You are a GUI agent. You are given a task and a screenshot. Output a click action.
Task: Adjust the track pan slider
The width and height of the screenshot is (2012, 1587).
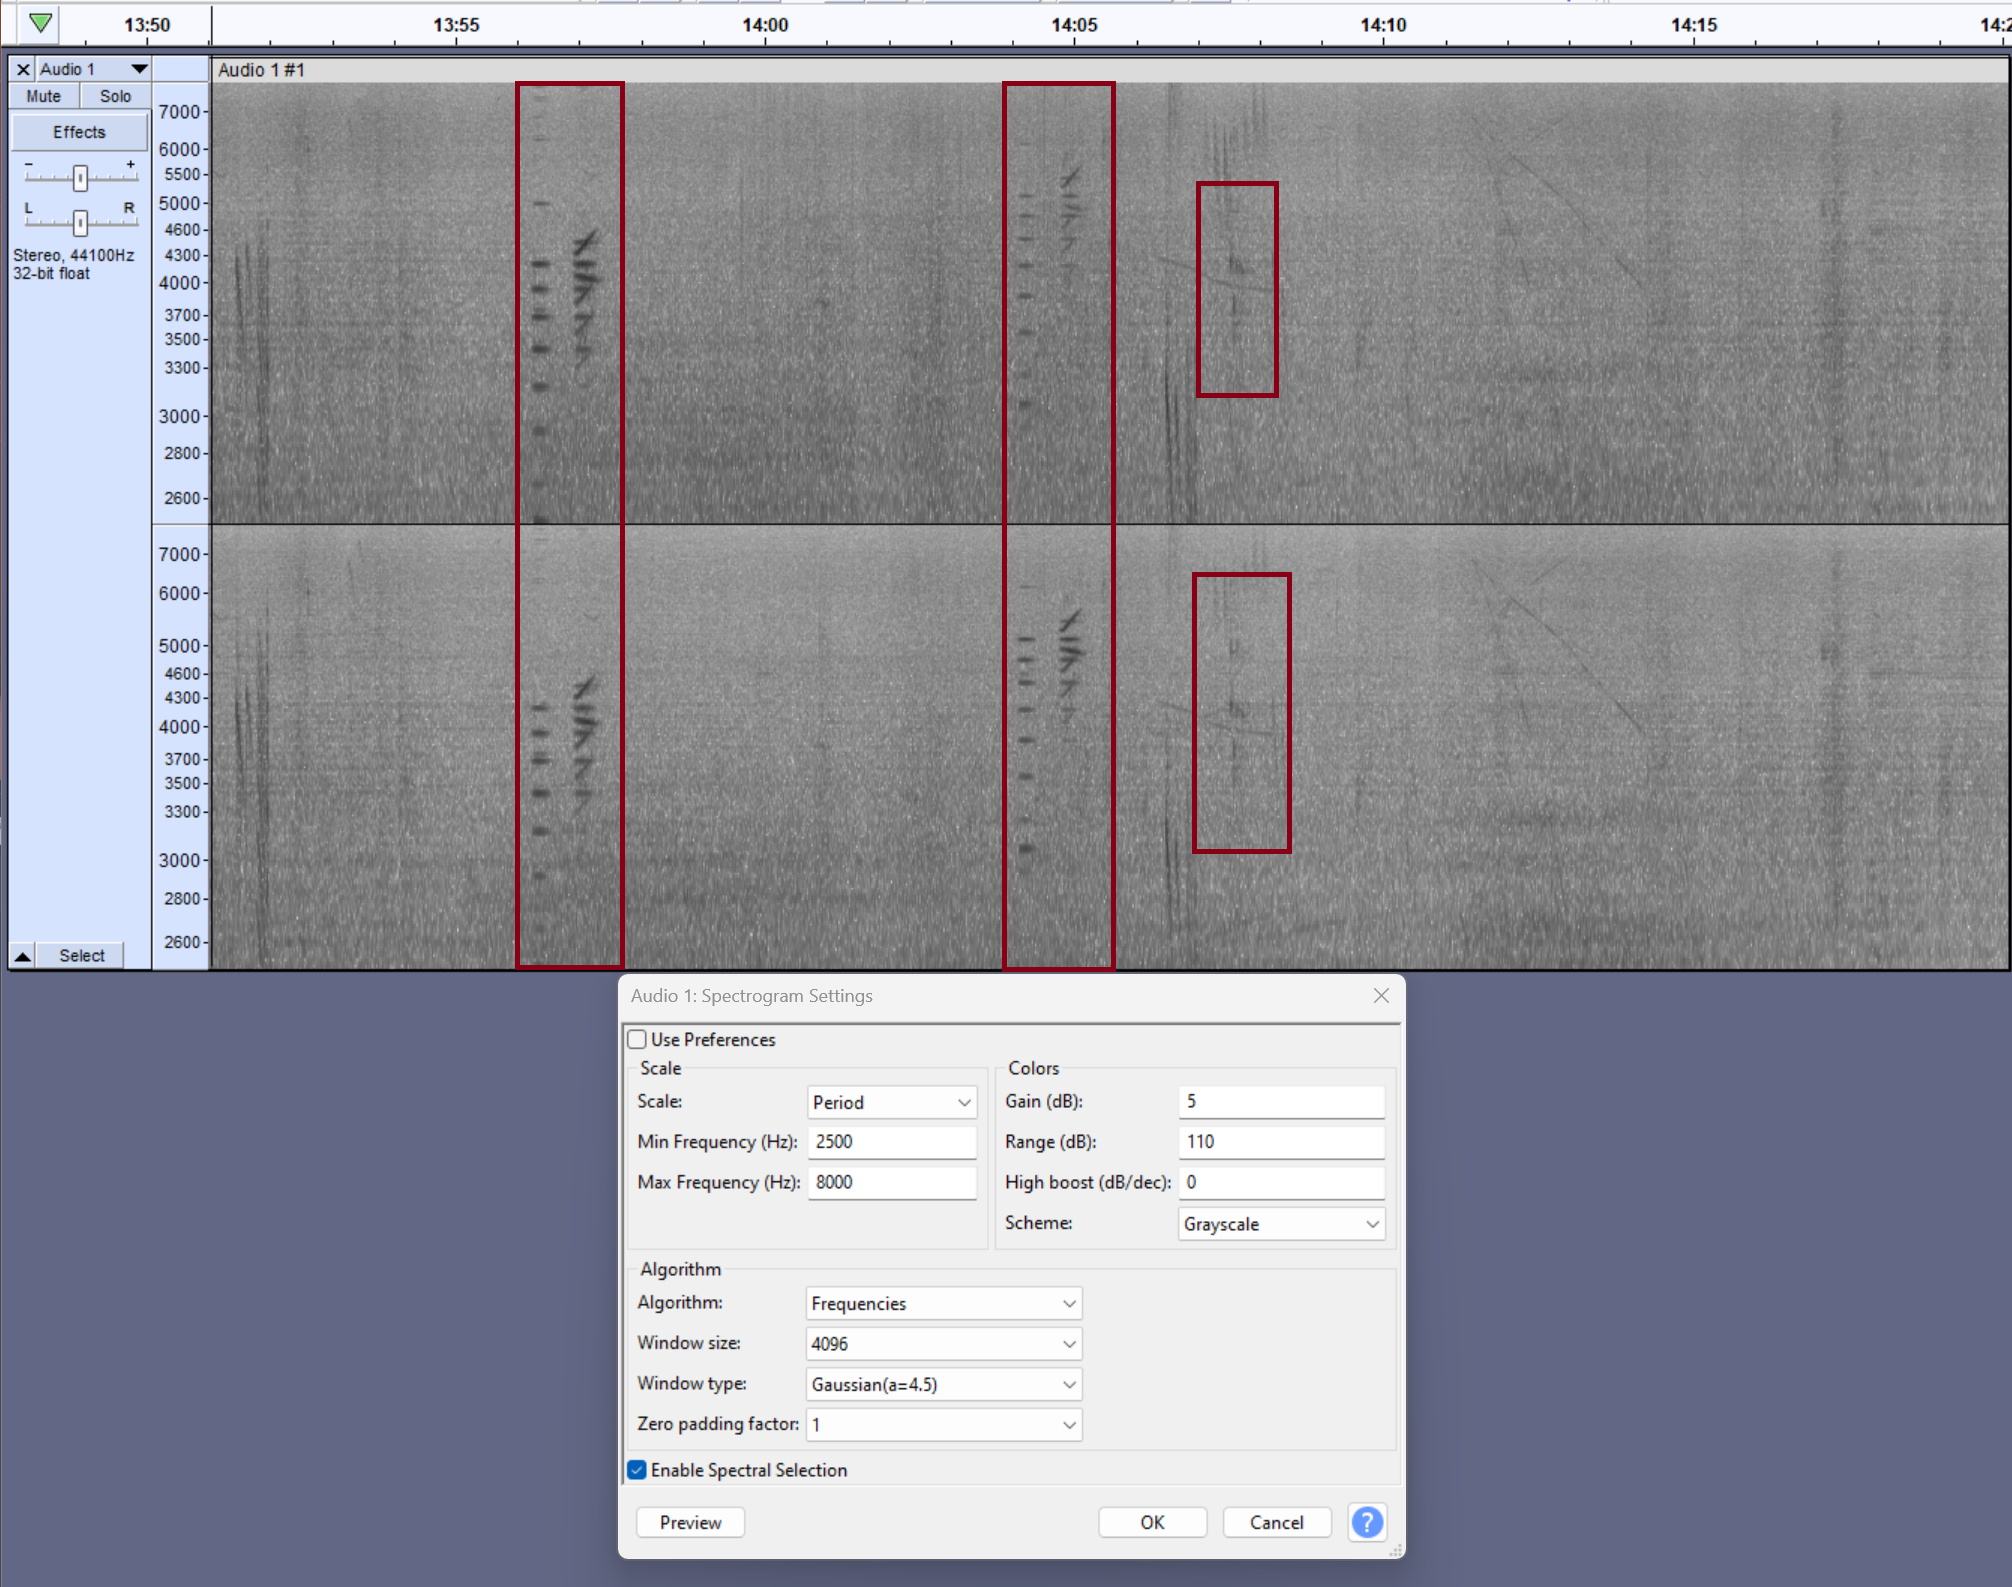pyautogui.click(x=80, y=222)
